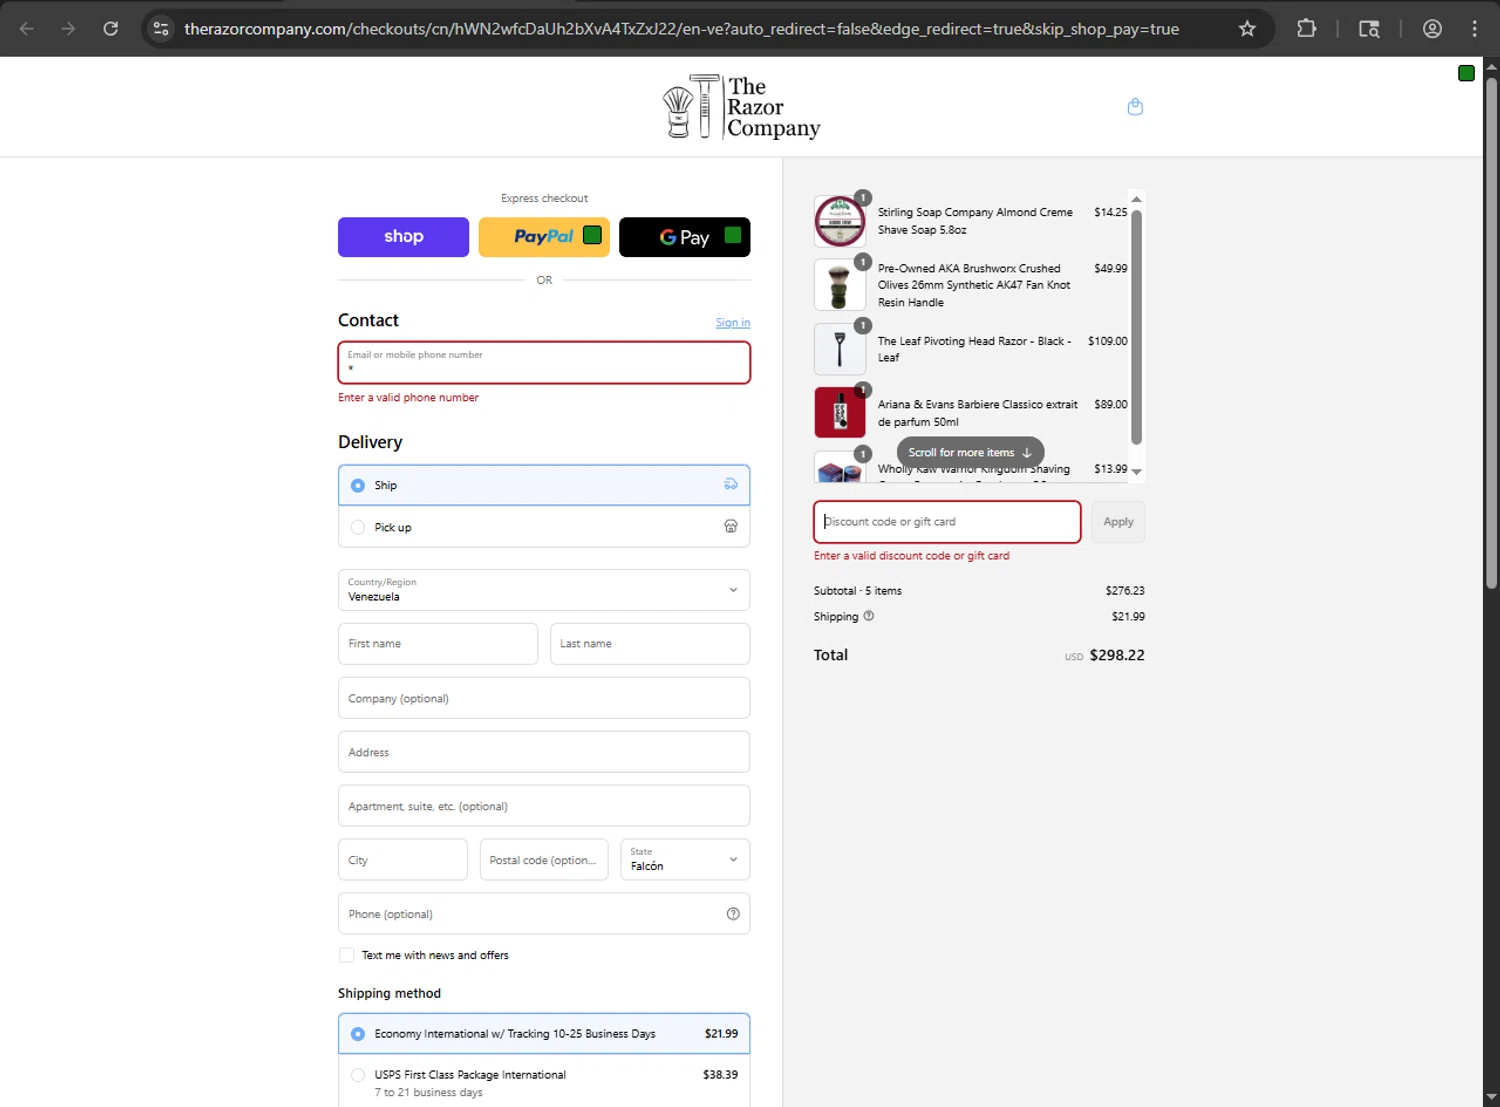Focus the Discount code or gift card field
Image resolution: width=1500 pixels, height=1107 pixels.
[947, 522]
